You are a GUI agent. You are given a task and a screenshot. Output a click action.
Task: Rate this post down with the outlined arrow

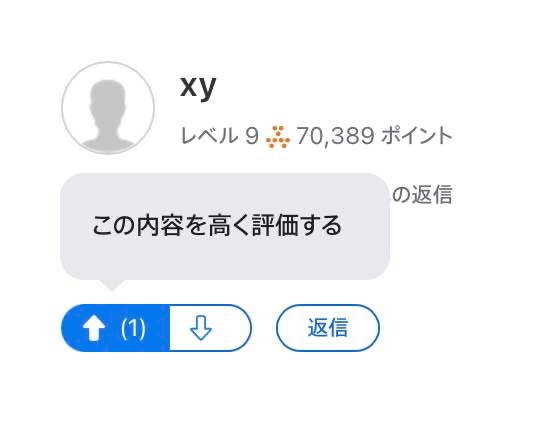(x=201, y=328)
